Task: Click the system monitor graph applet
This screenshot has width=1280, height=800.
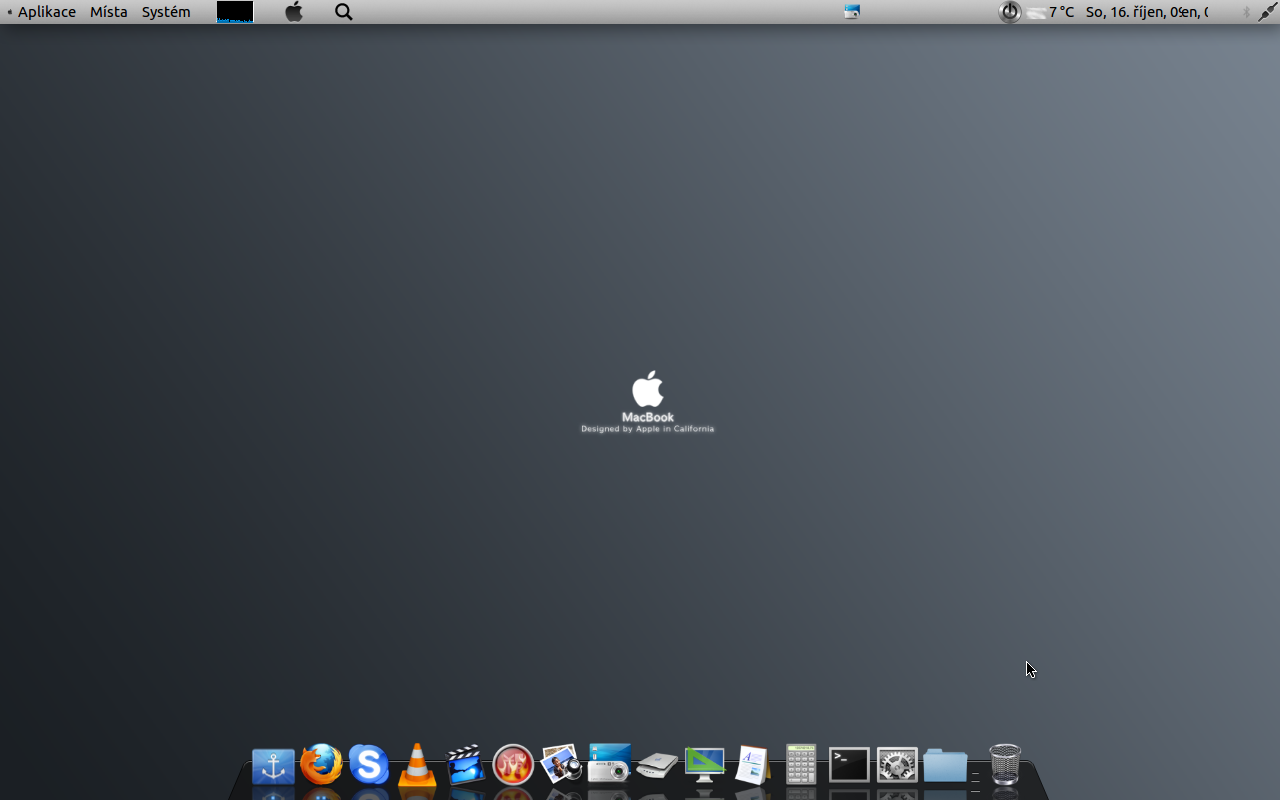Action: [235, 12]
